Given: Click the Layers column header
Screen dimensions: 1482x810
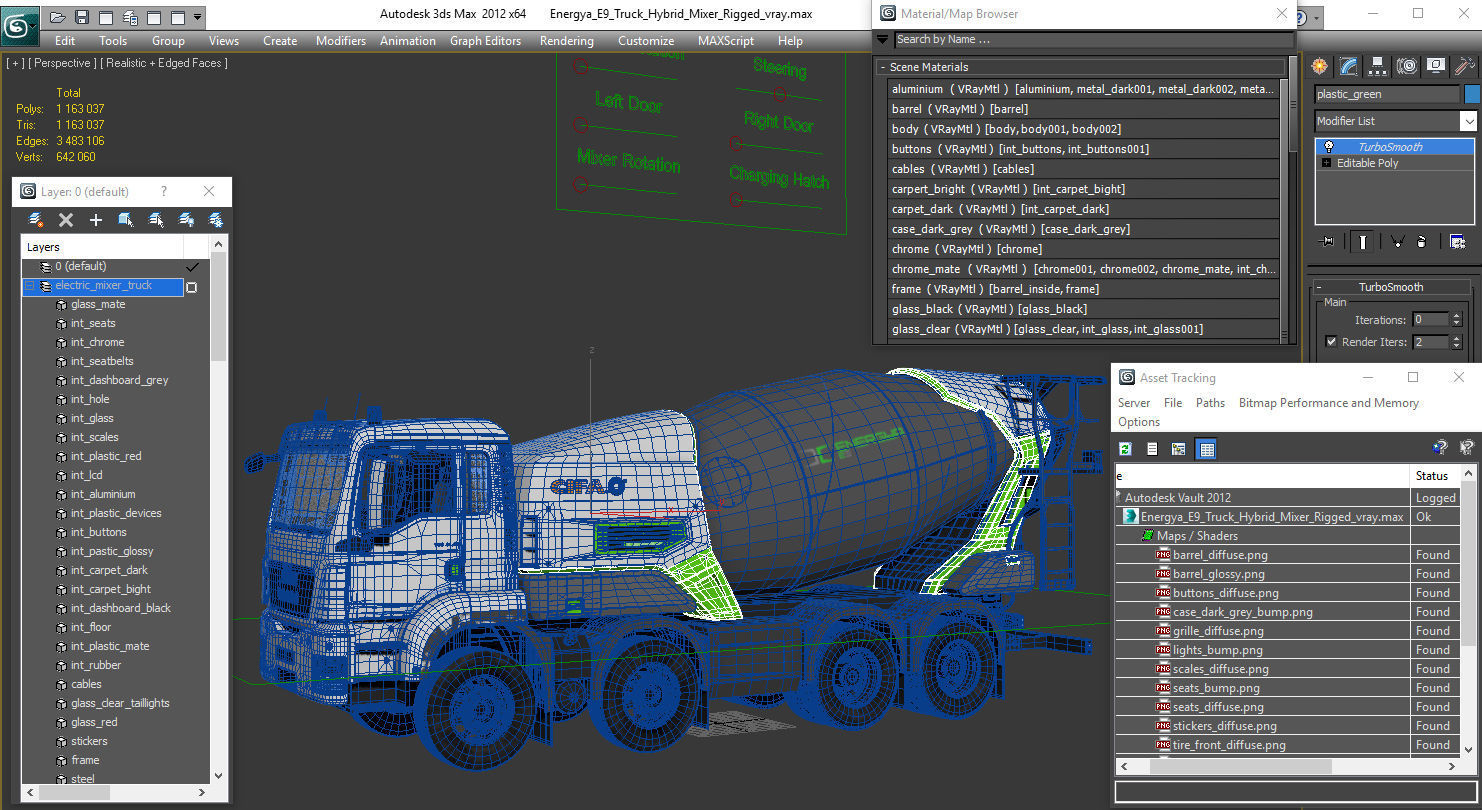Looking at the screenshot, I should click(103, 247).
